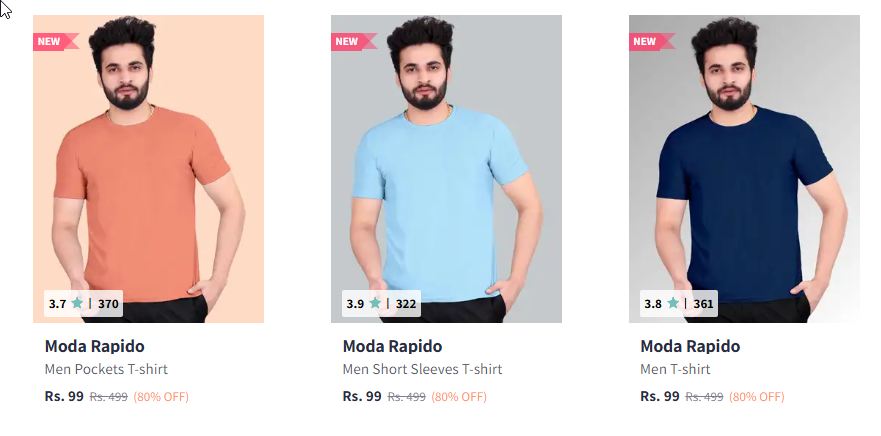Click the NEW badge on navy T-shirt
Viewport: 881px width, 436px height.
point(651,42)
